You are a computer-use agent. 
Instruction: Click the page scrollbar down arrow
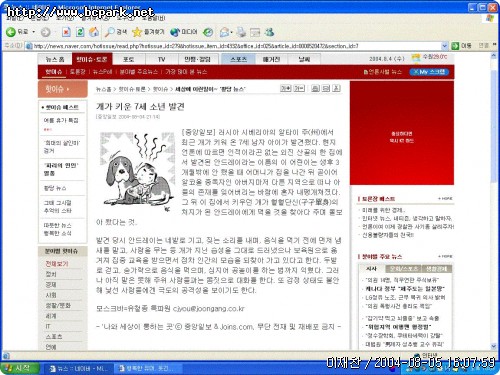click(494, 346)
